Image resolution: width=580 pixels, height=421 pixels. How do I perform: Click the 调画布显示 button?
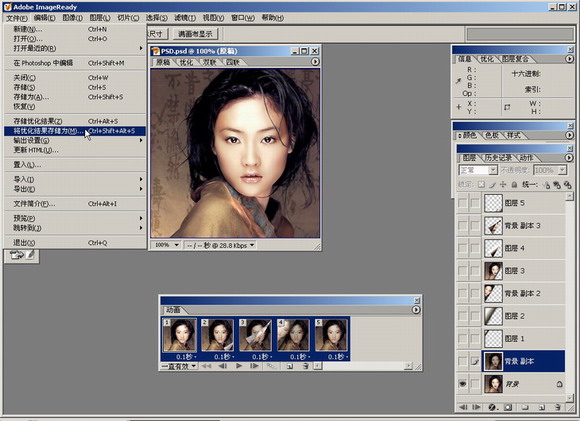coord(195,34)
